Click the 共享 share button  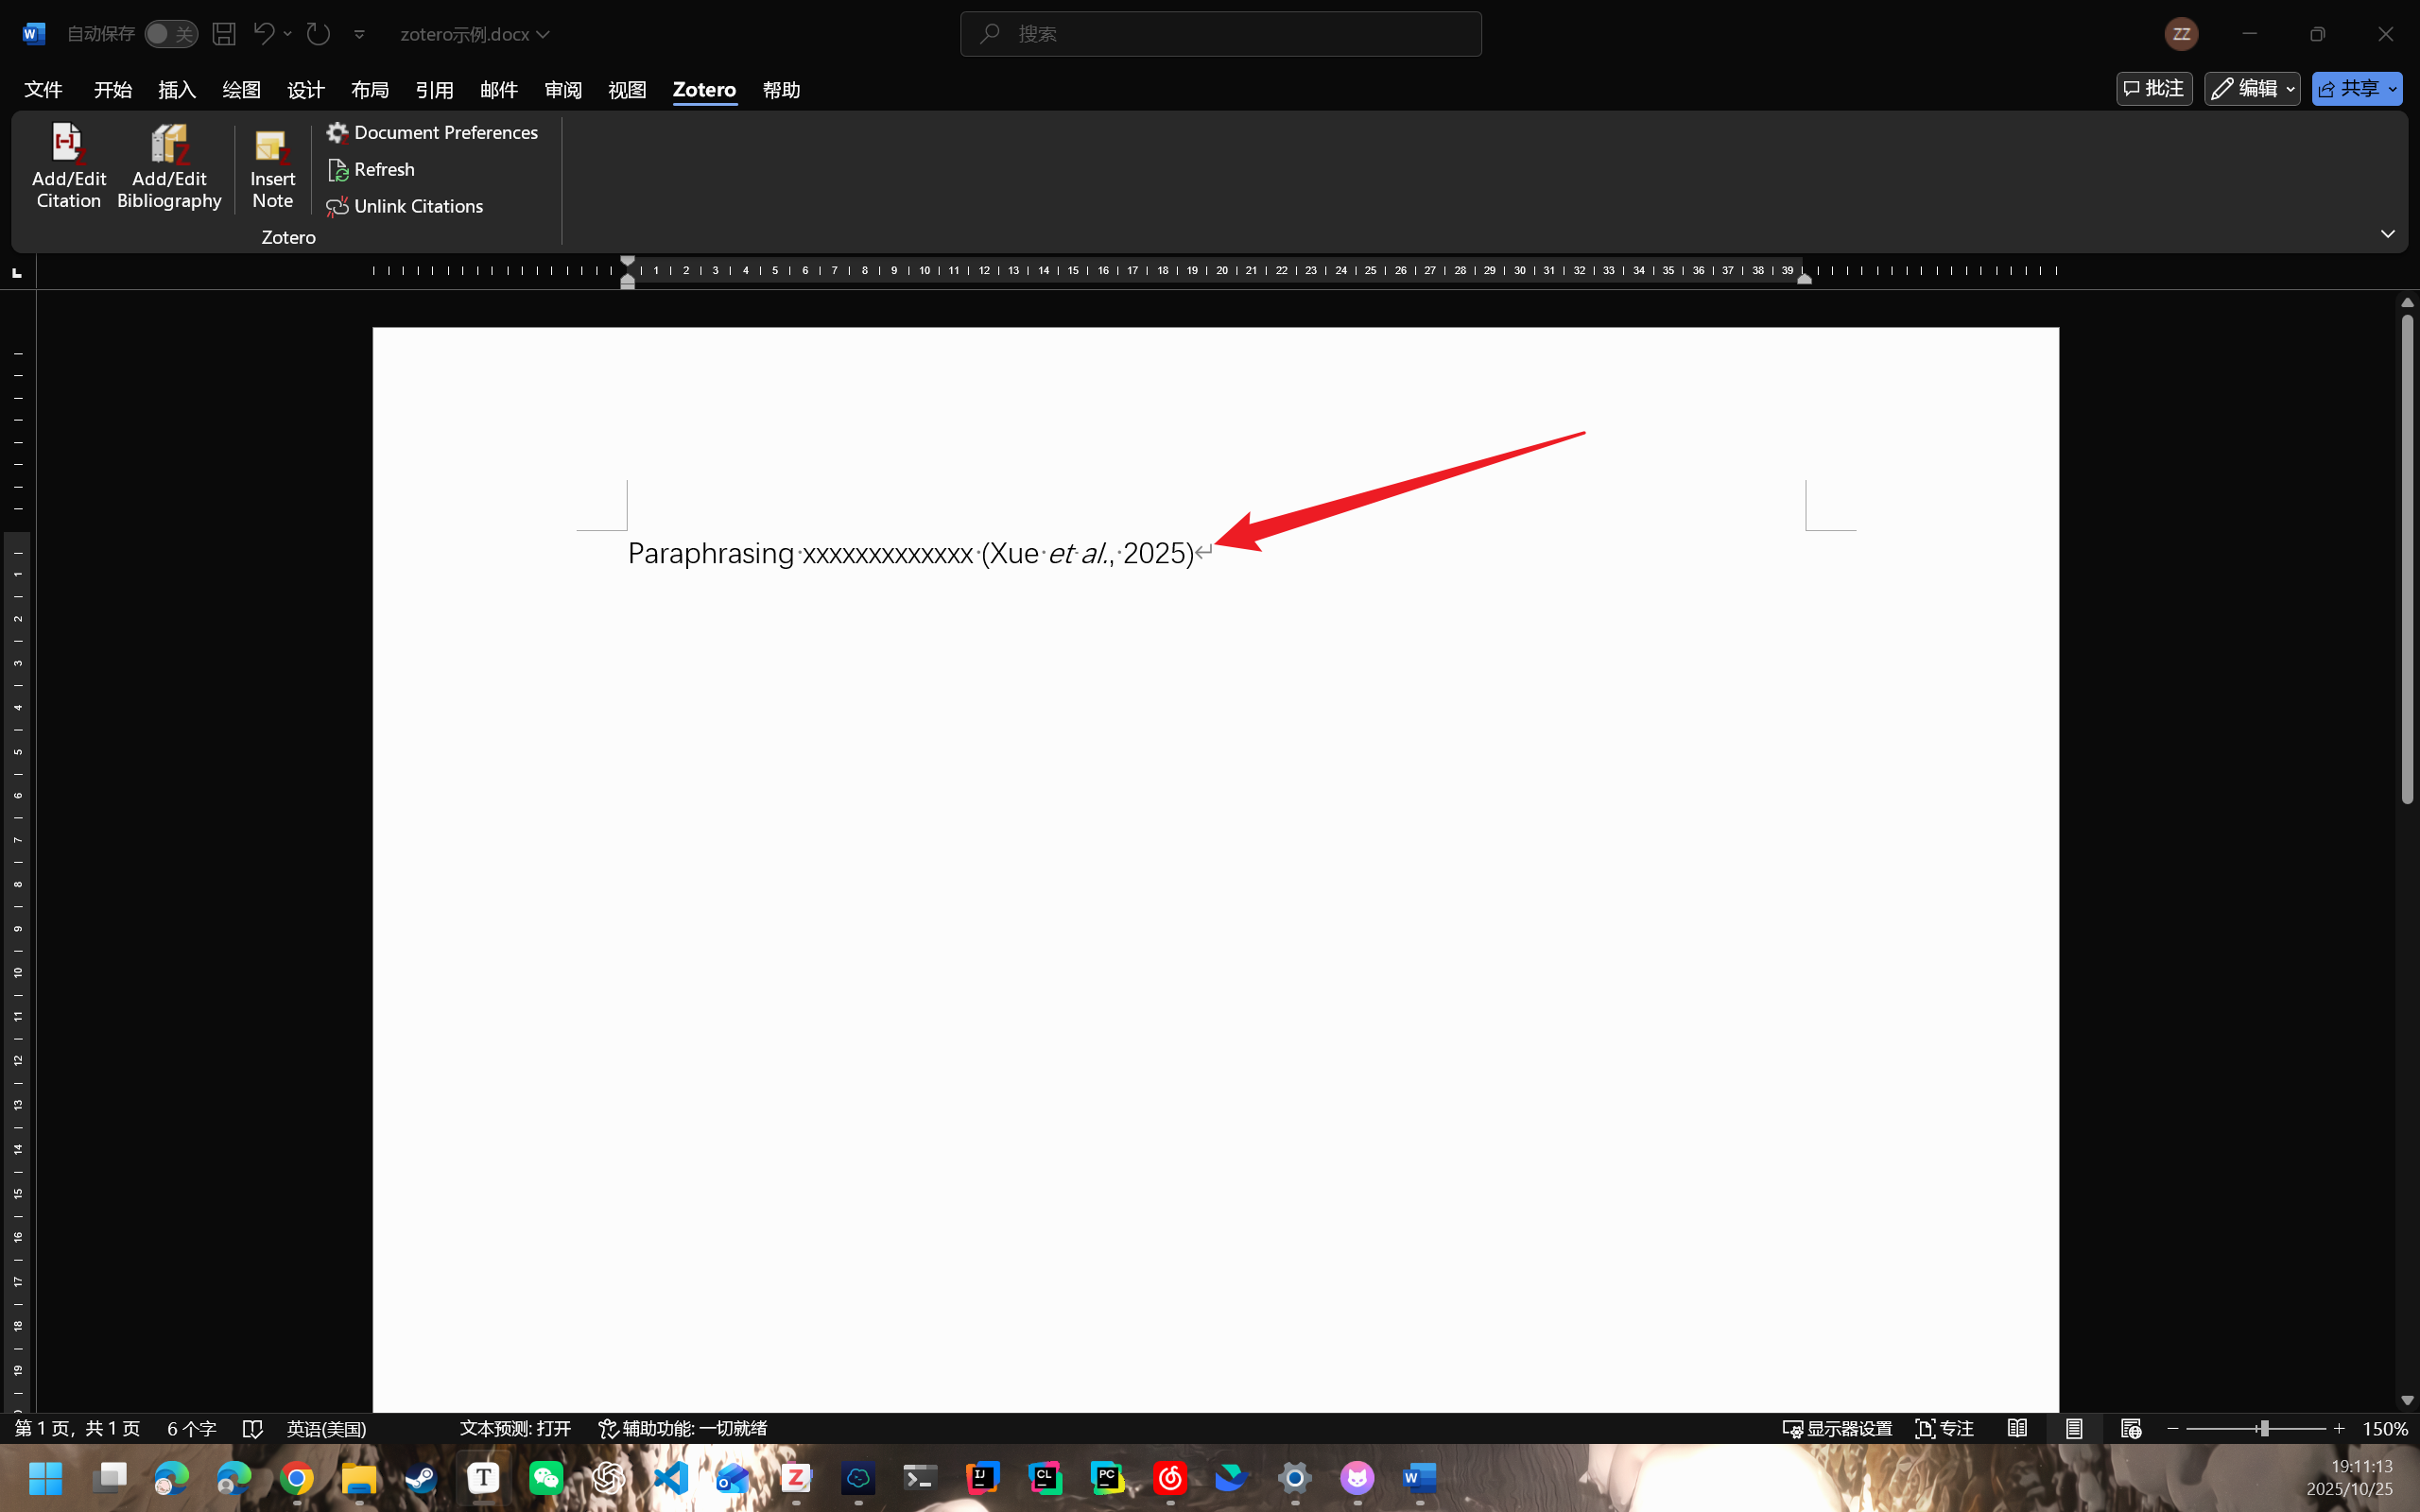tap(2348, 89)
